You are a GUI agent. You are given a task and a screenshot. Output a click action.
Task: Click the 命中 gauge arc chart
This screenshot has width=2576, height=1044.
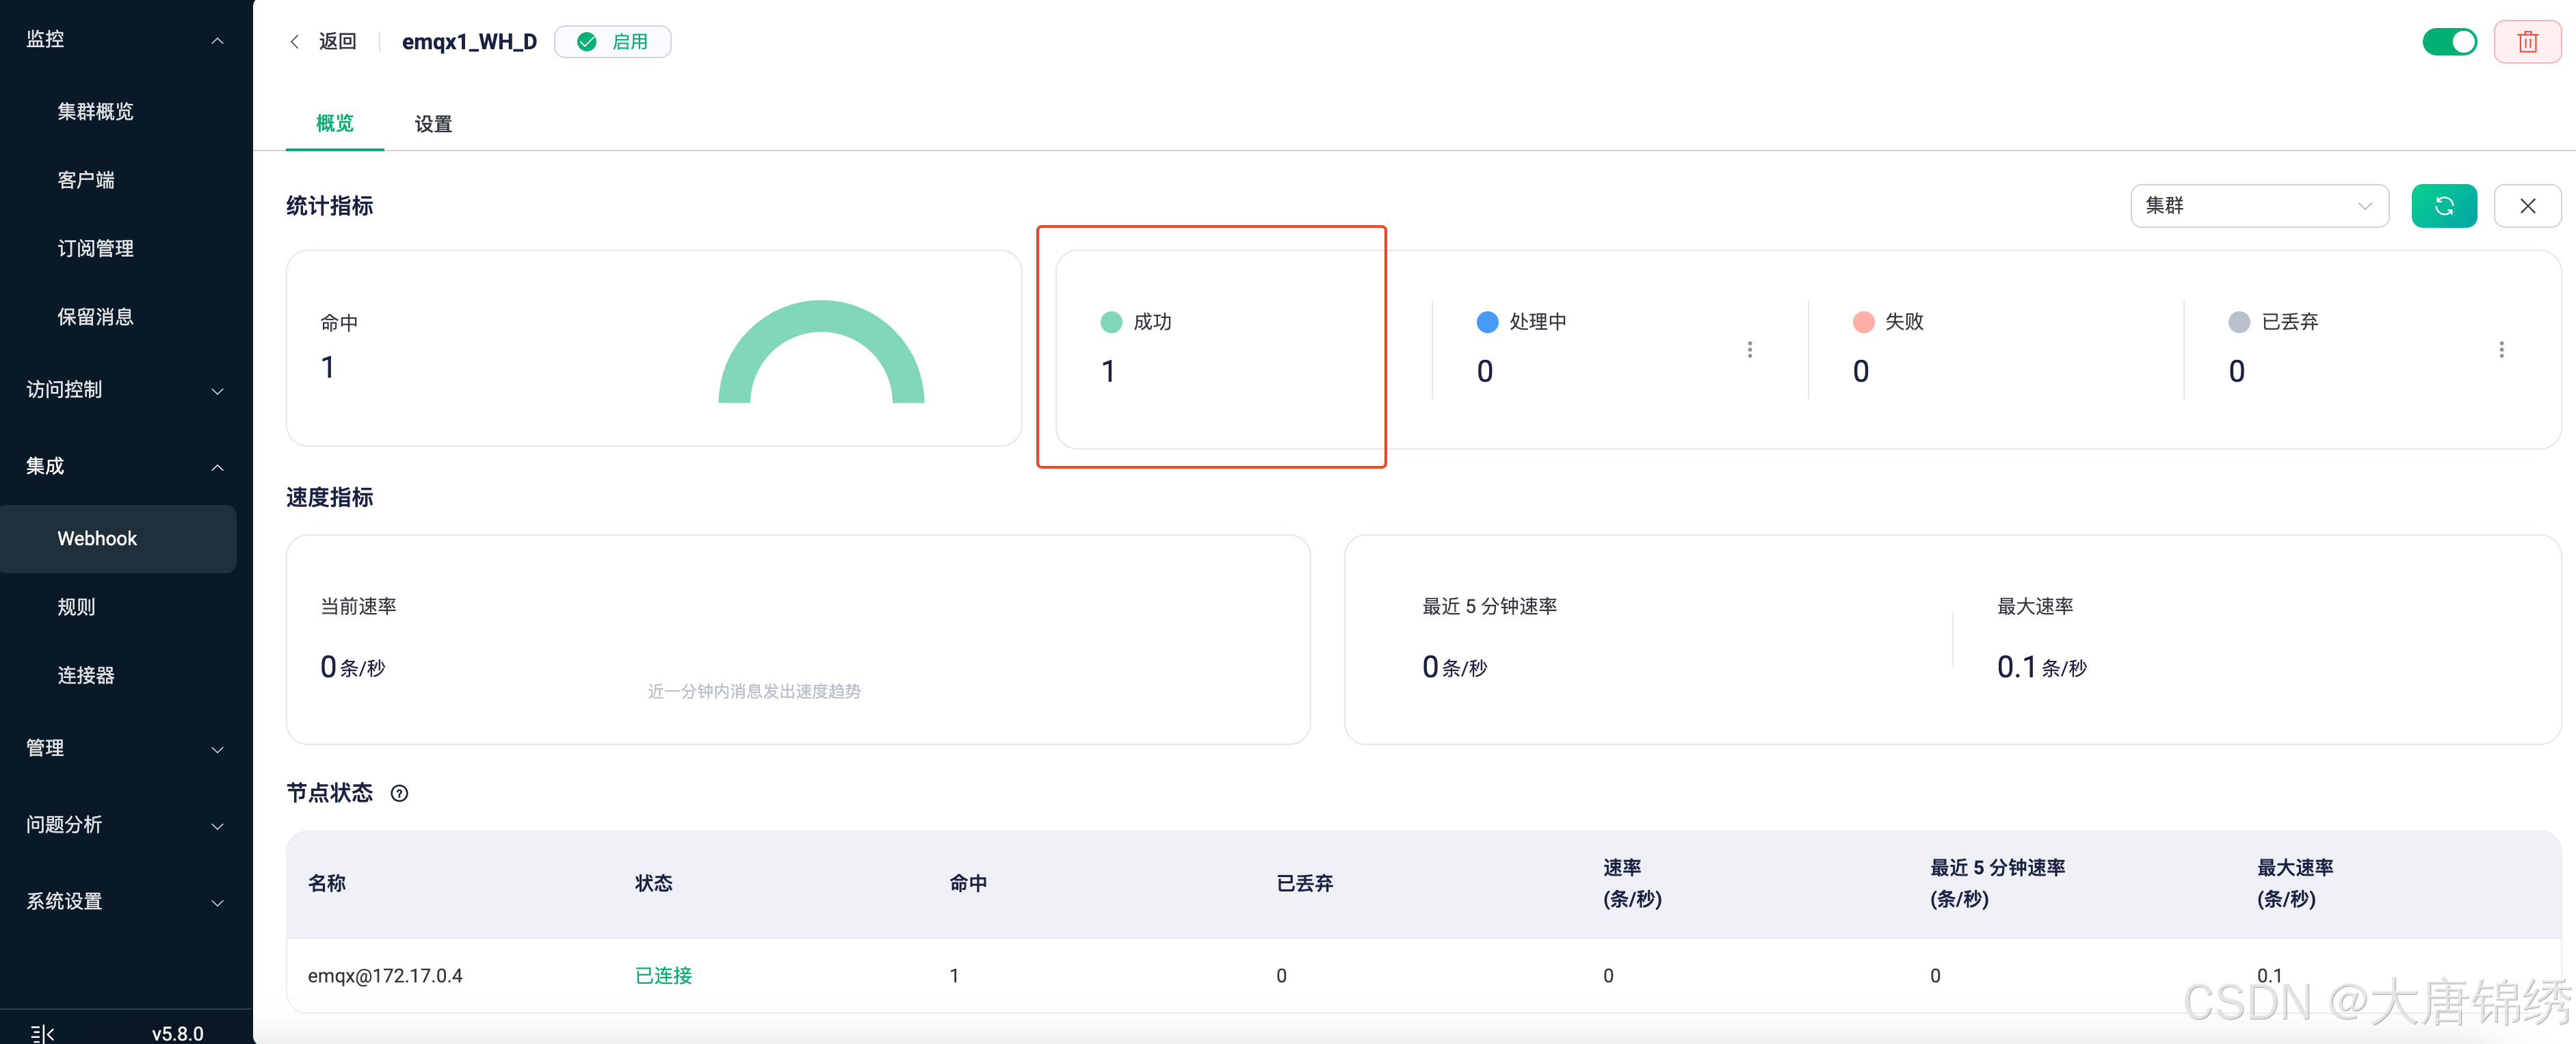click(x=821, y=352)
